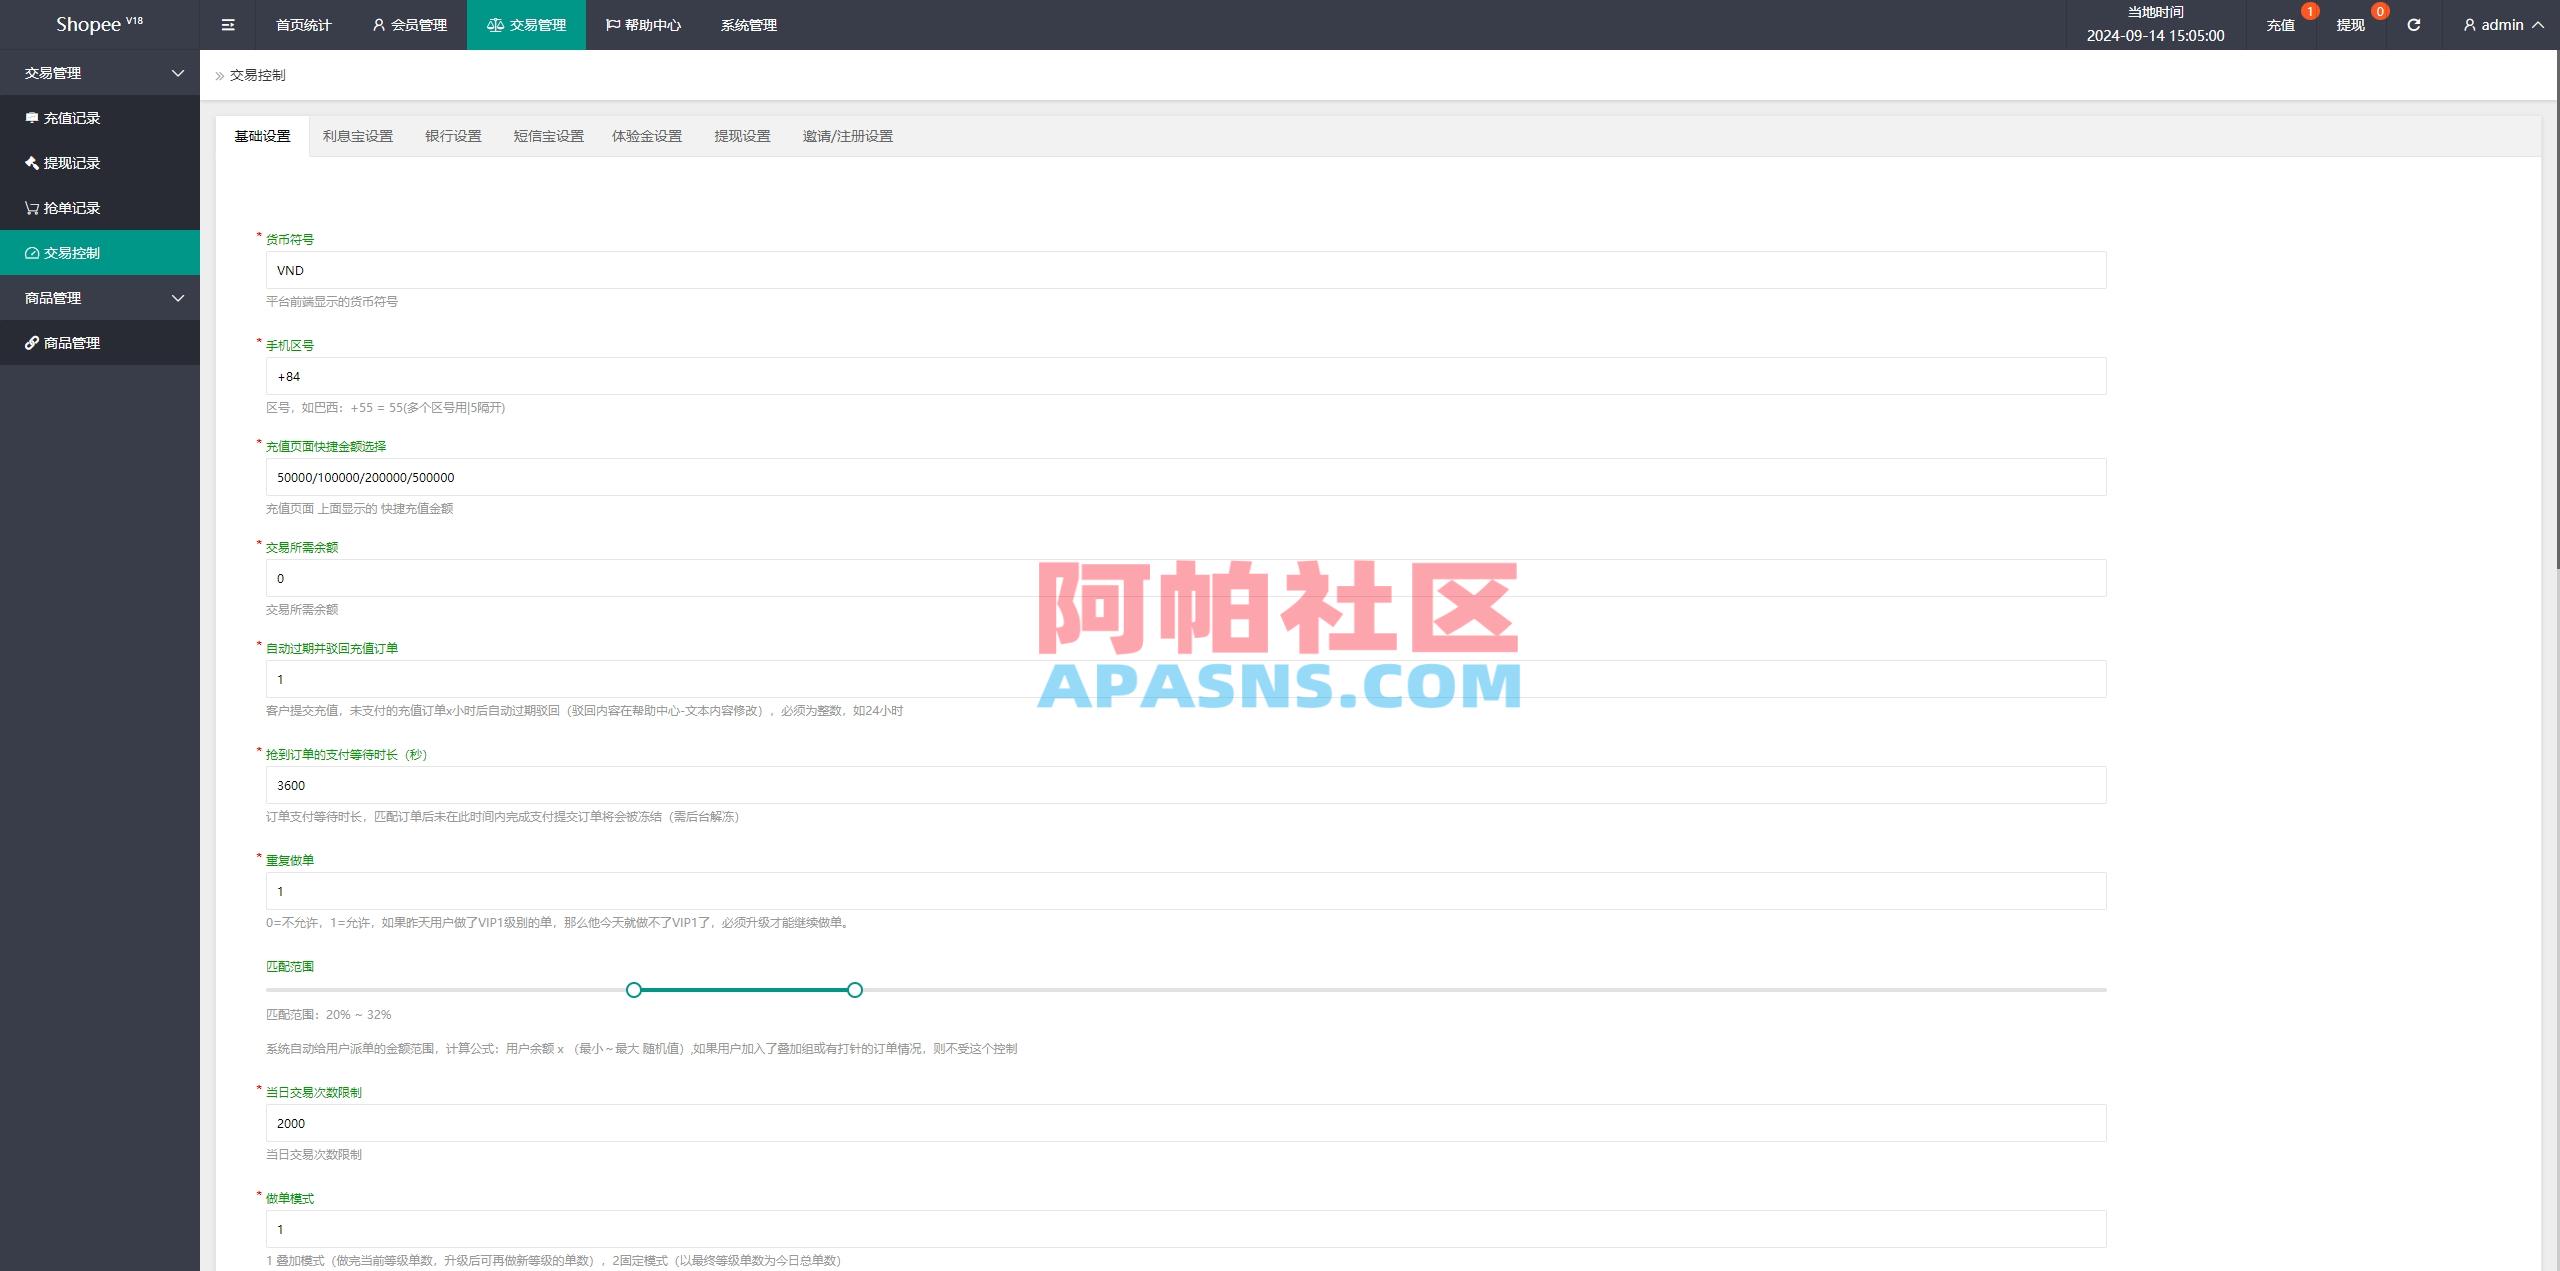Switch to the 利息宝设置 tab
Screen dimensions: 2560x1271
358,135
